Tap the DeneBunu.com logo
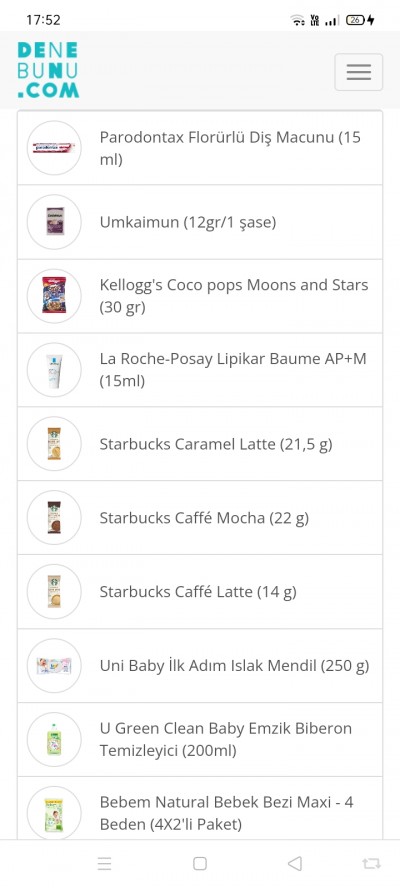The height and width of the screenshot is (888, 400). tap(48, 70)
